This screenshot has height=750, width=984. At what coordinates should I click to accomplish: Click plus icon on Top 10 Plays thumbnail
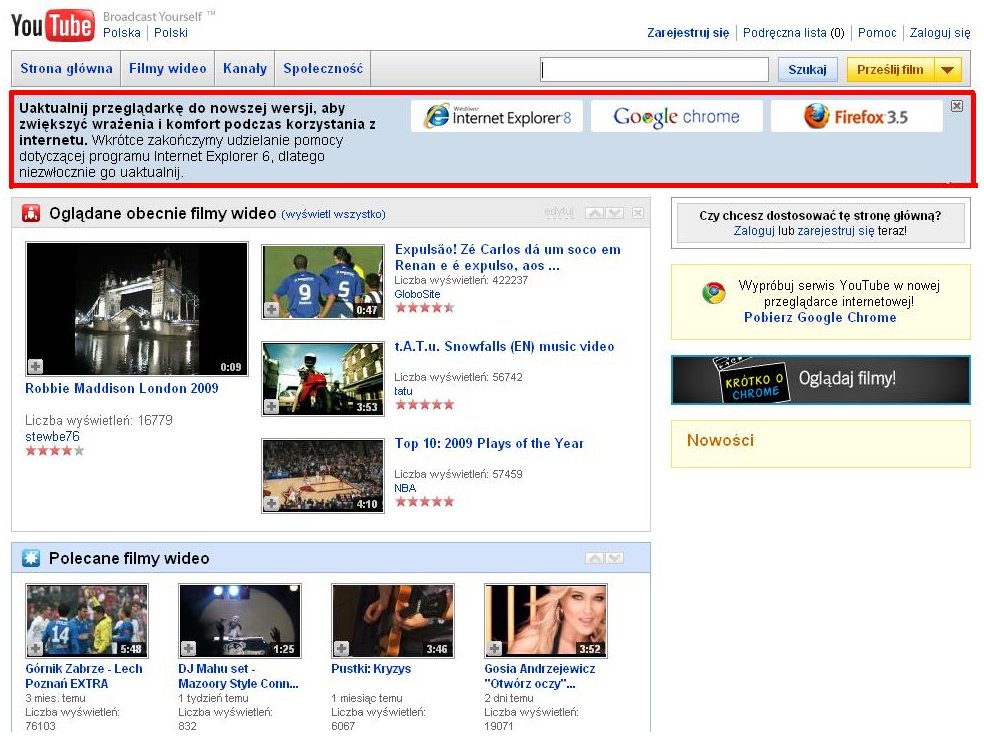pyautogui.click(x=271, y=503)
